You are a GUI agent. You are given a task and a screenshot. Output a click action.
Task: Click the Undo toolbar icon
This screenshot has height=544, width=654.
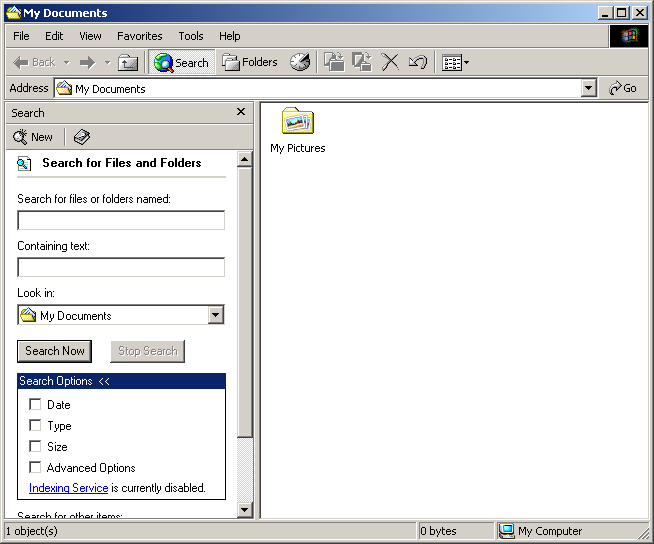tap(417, 62)
